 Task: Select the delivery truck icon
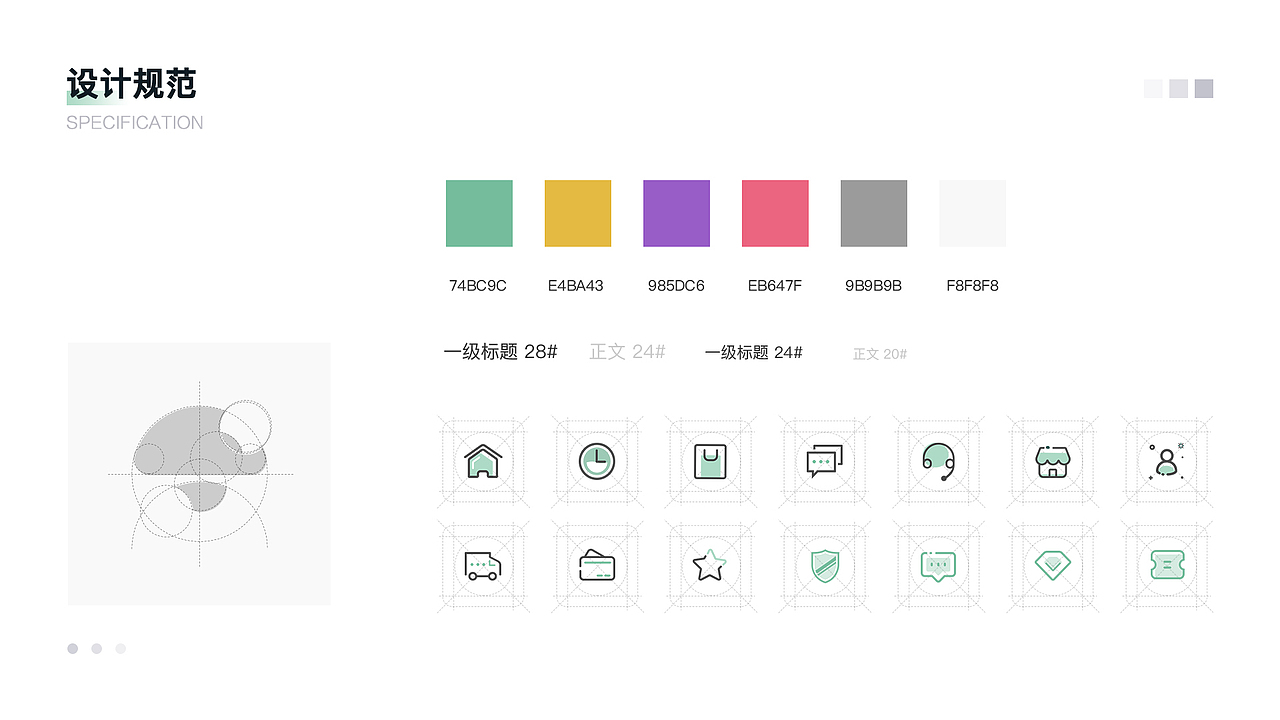point(482,565)
